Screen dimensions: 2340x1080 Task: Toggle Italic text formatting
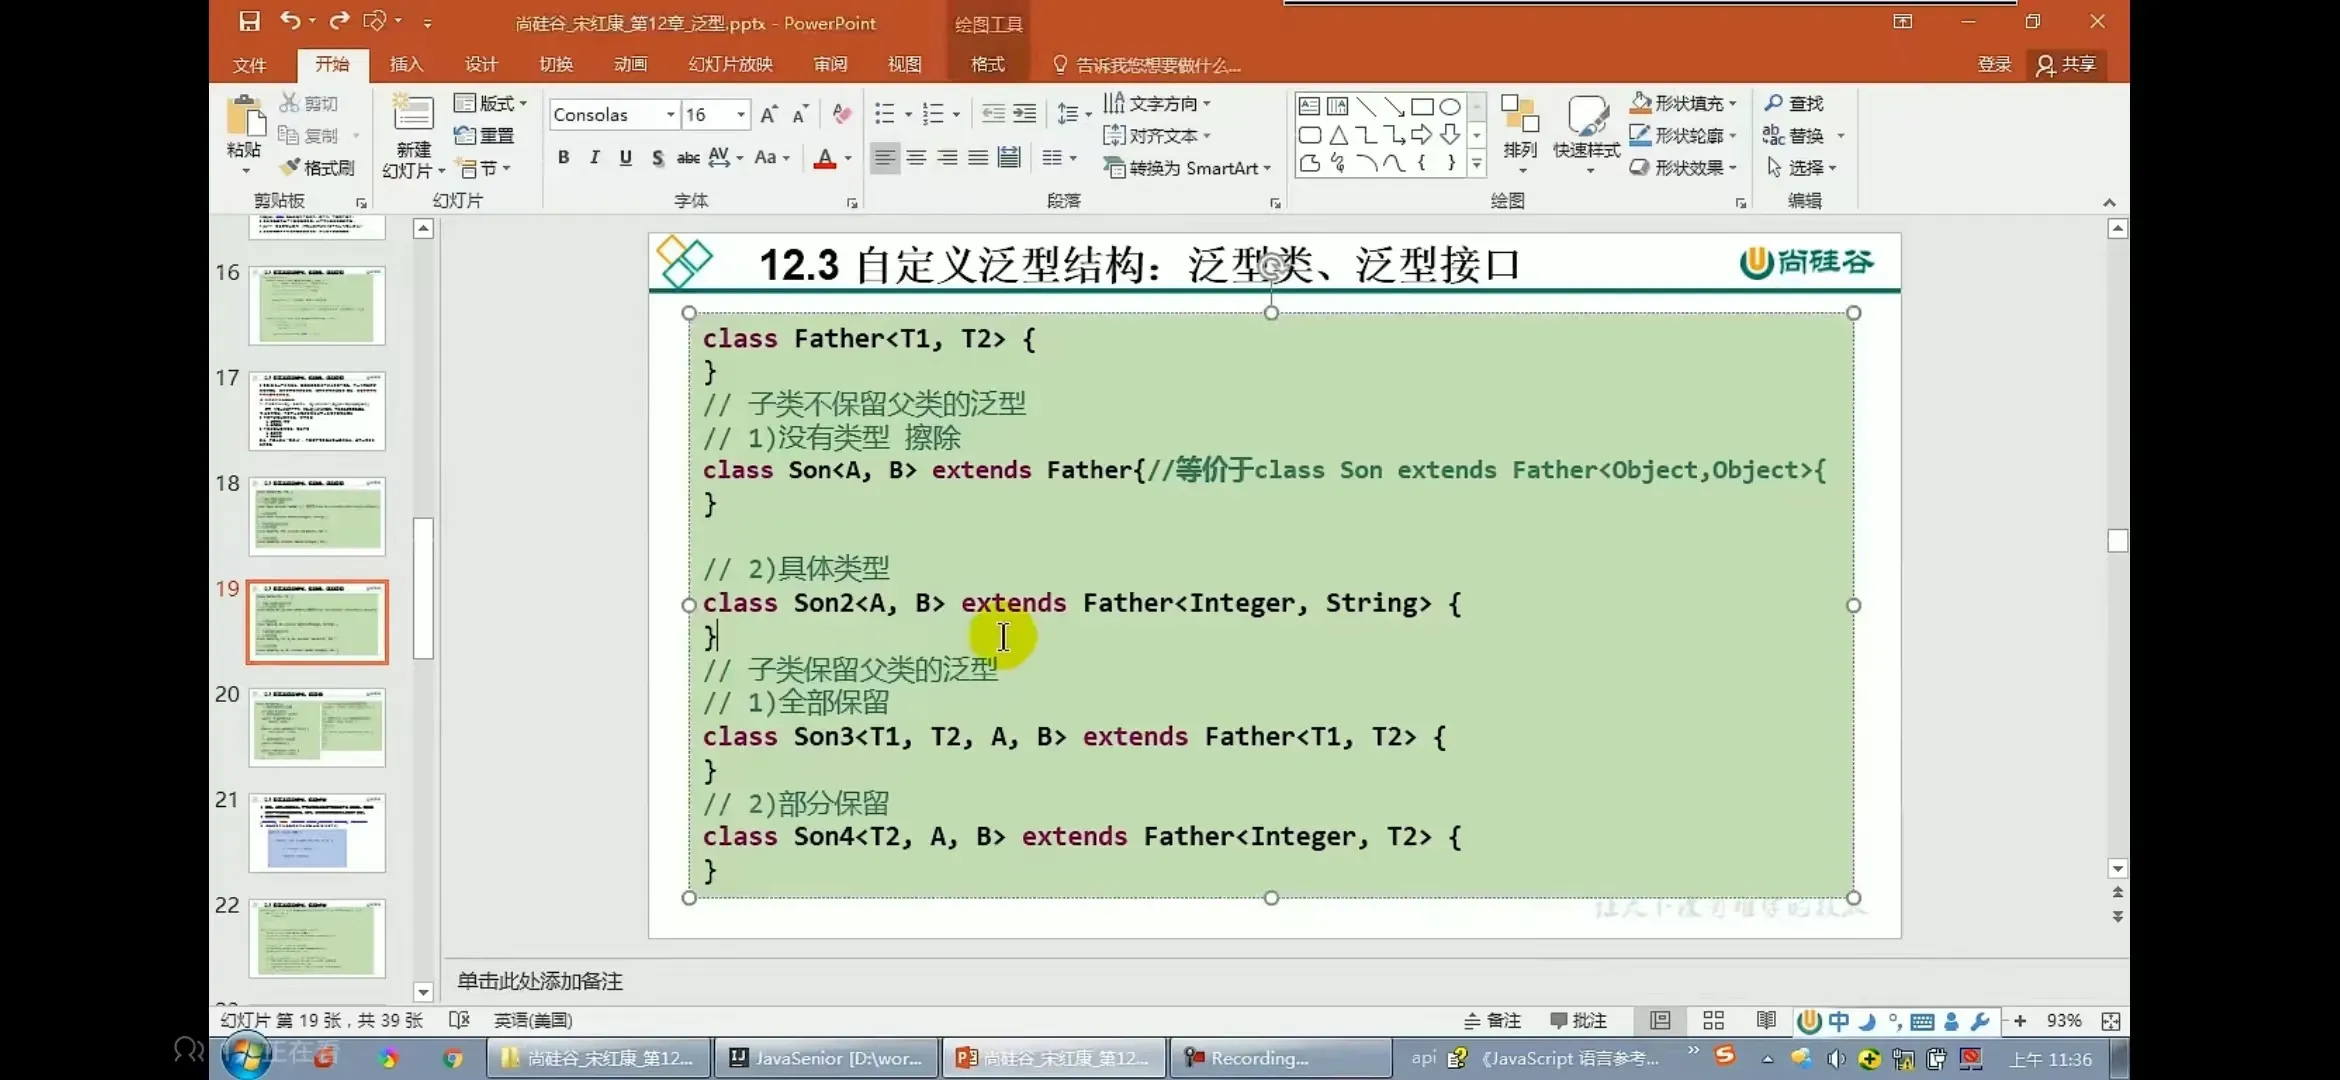pyautogui.click(x=595, y=158)
